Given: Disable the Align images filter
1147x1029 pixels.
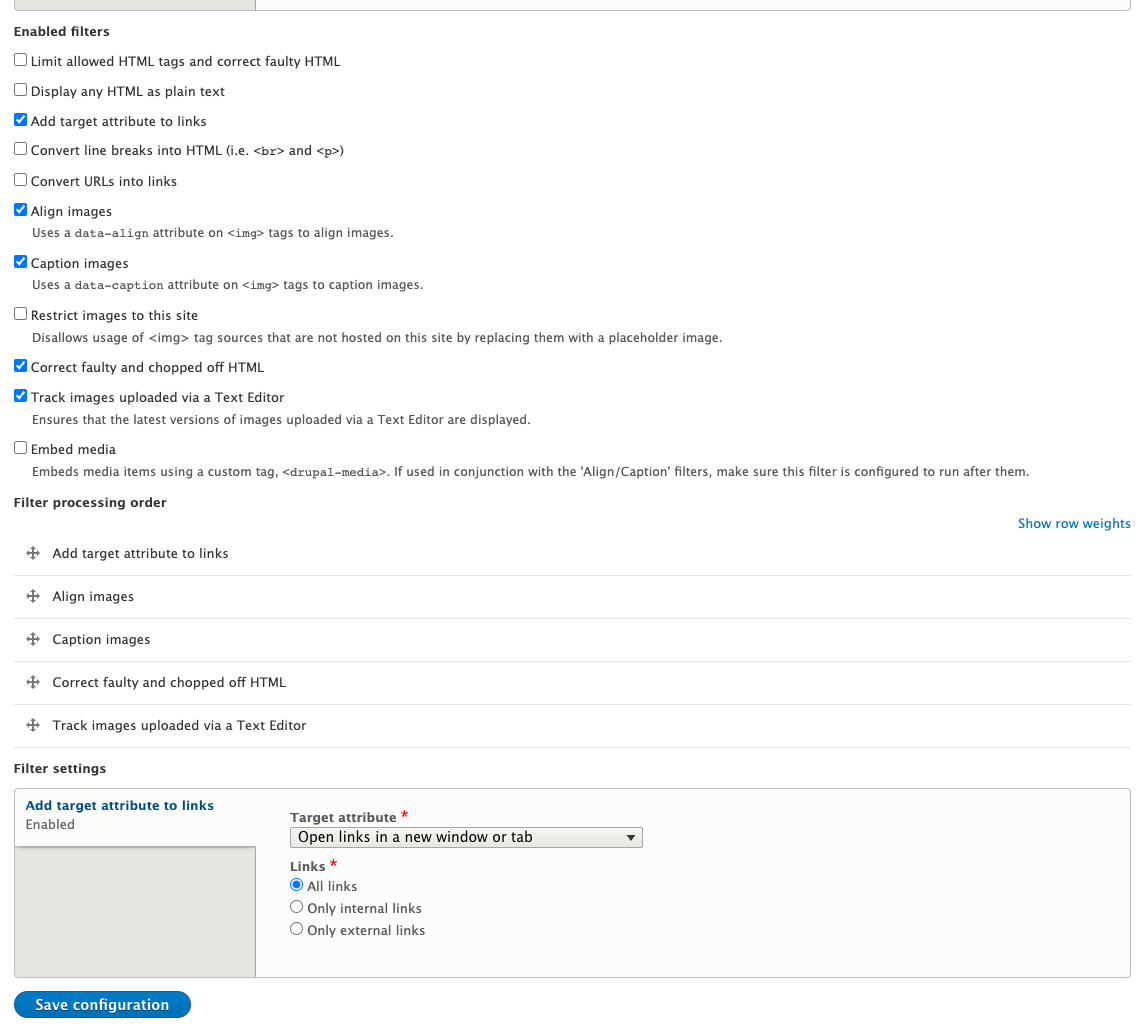Looking at the screenshot, I should point(19,209).
